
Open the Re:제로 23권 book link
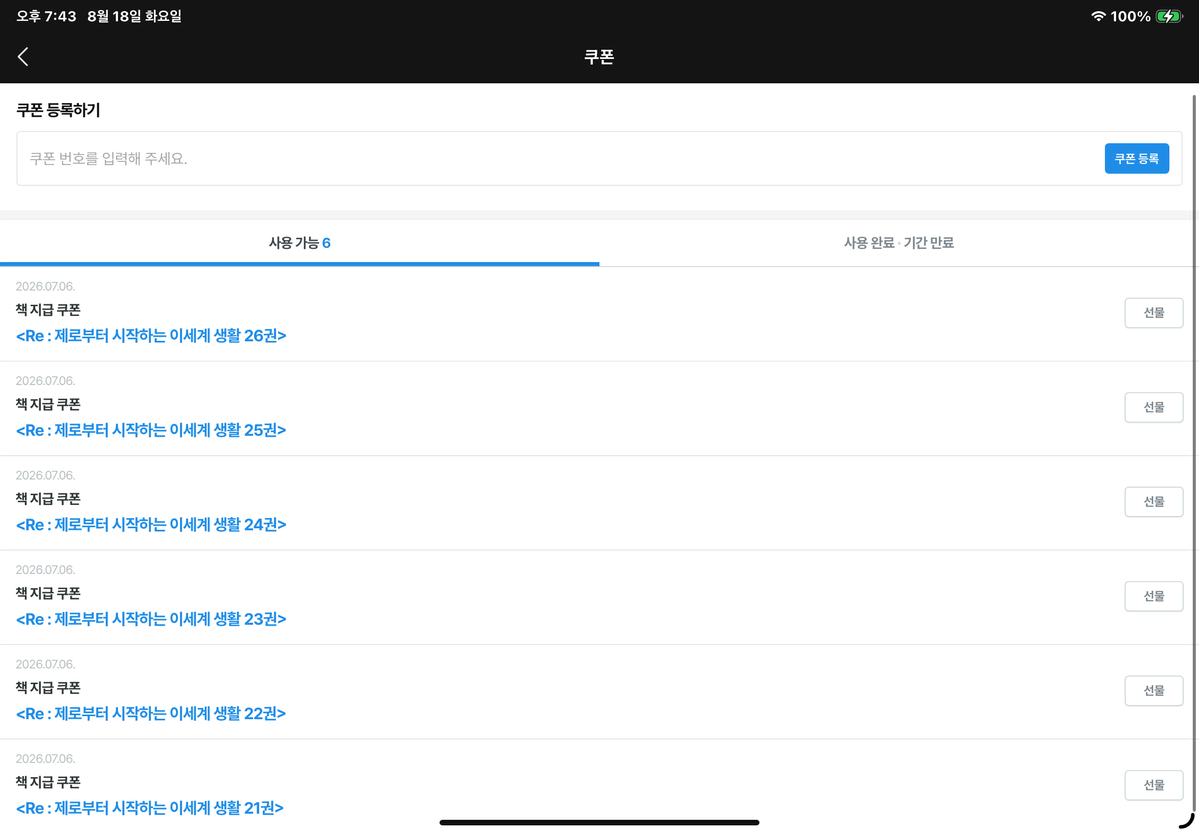point(151,619)
